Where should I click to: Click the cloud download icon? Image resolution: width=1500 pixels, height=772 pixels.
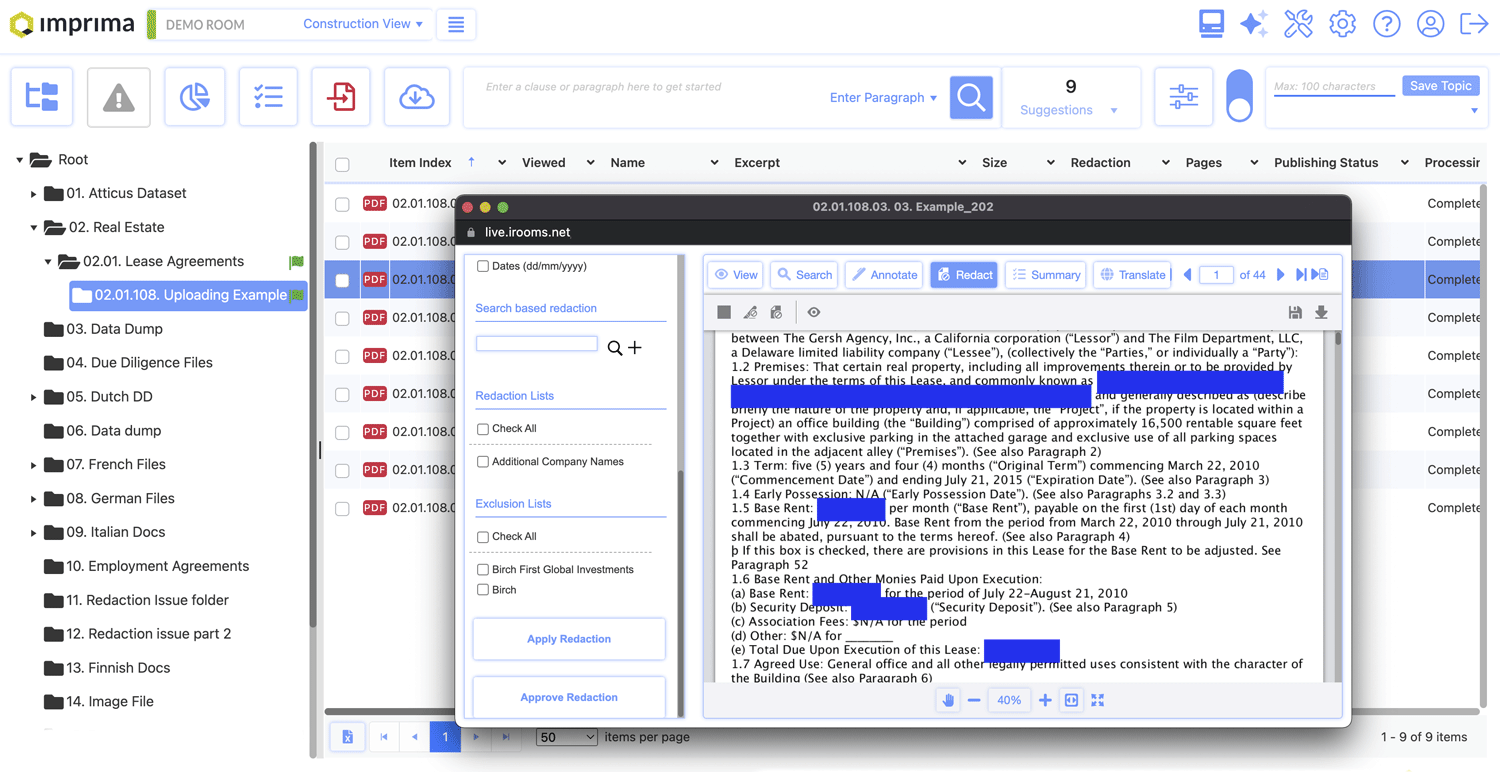(416, 97)
